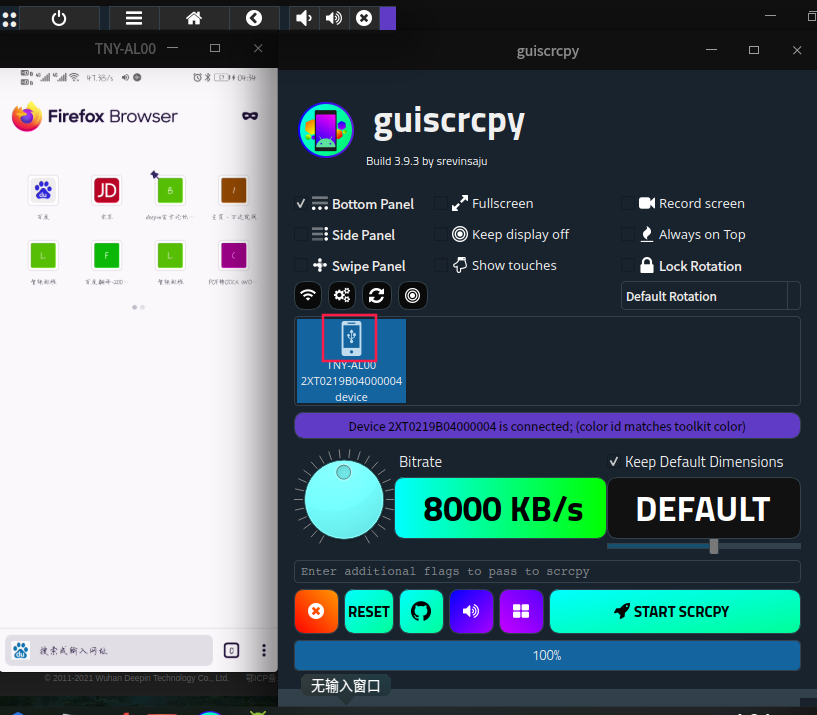Tap the back arrow button in panel bar

coord(254,18)
